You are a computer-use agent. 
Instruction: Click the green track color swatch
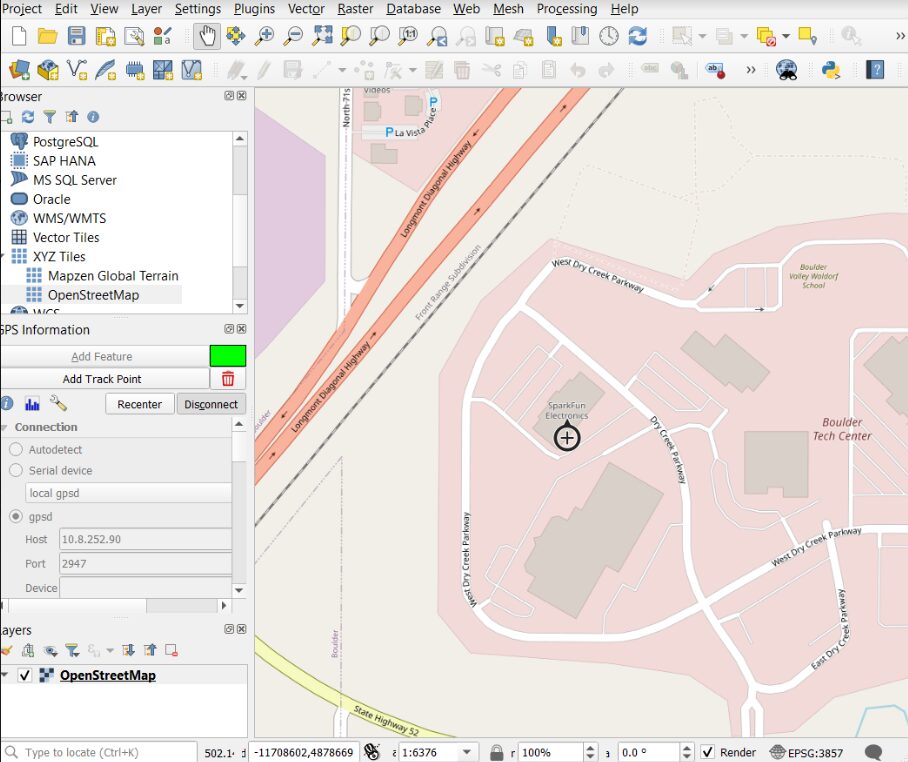(228, 356)
